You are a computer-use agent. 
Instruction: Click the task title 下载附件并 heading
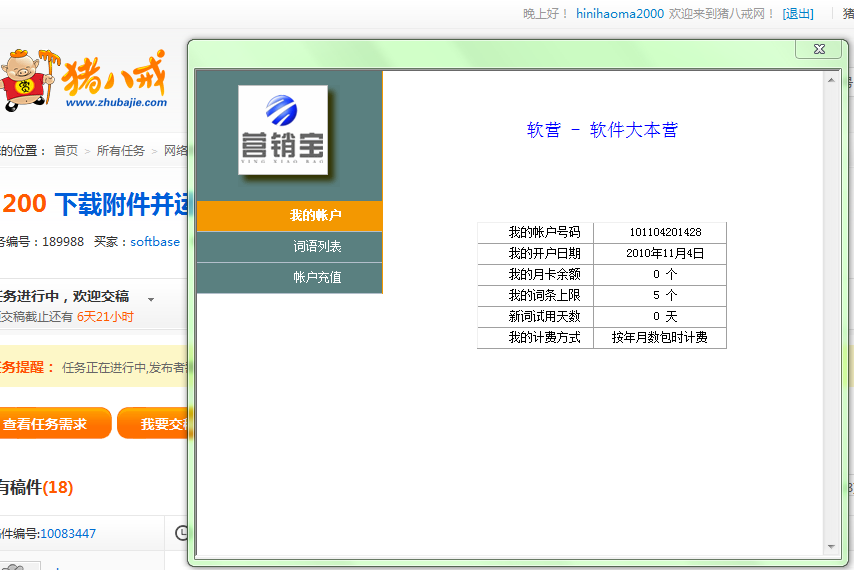(121, 204)
